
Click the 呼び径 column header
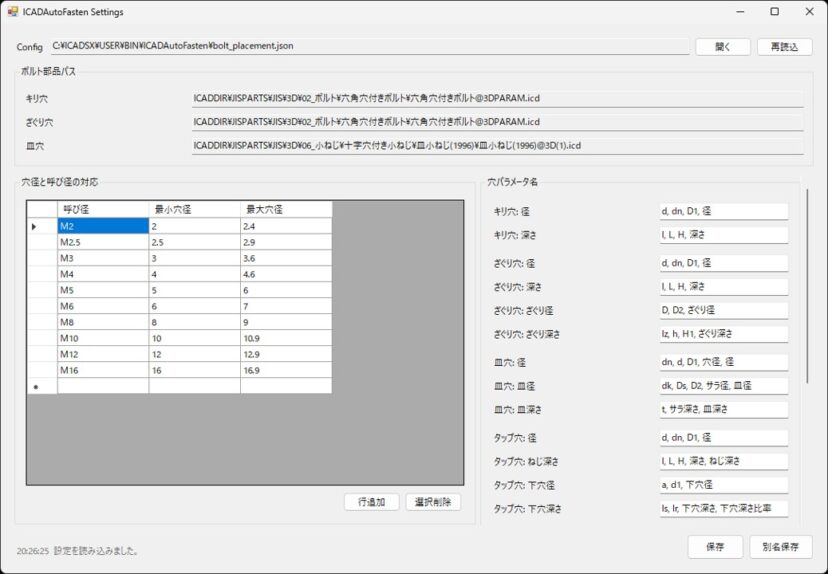102,210
